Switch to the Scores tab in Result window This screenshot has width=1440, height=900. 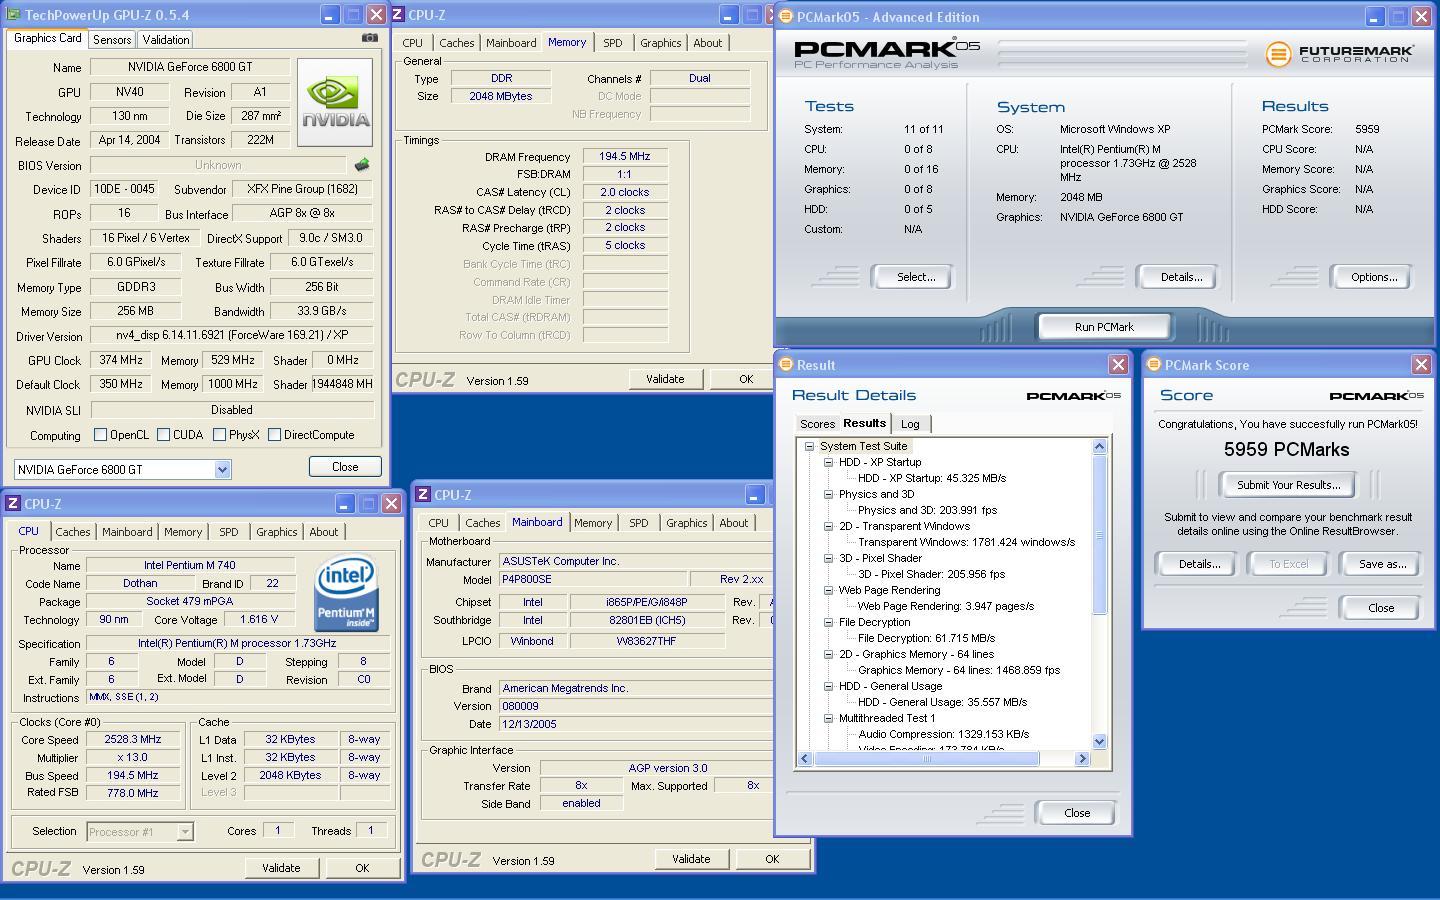(817, 424)
